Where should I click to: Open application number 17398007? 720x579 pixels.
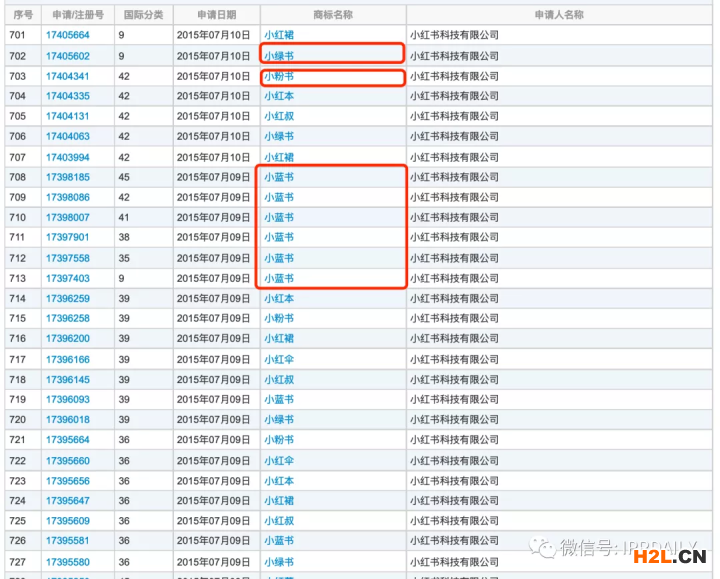[x=68, y=218]
